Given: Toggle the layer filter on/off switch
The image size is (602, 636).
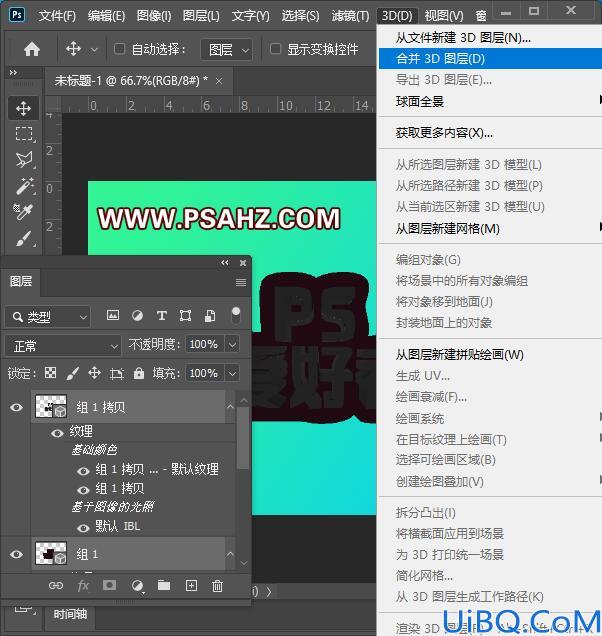Looking at the screenshot, I should (x=235, y=315).
